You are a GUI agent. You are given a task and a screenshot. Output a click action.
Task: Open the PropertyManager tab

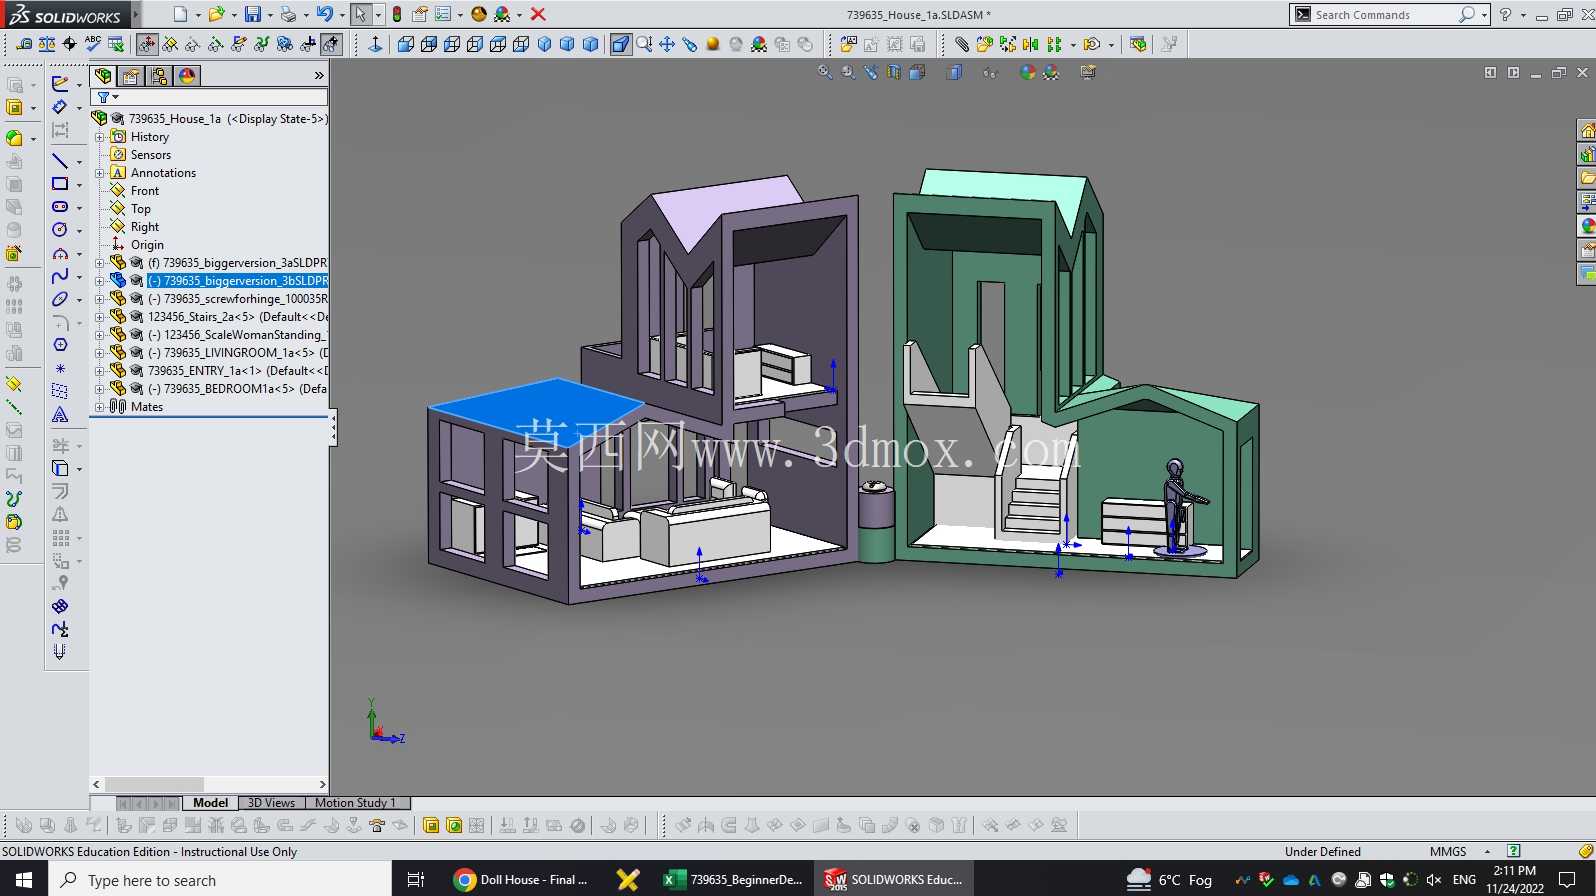click(x=131, y=76)
